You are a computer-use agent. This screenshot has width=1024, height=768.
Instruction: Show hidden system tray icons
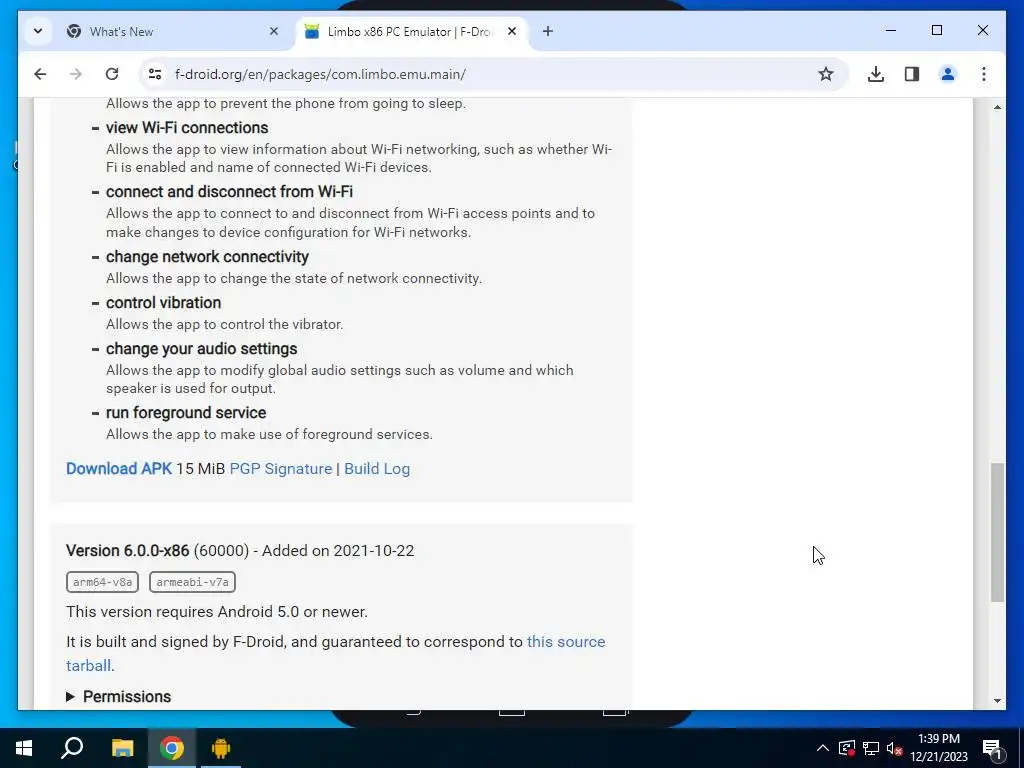coord(823,748)
